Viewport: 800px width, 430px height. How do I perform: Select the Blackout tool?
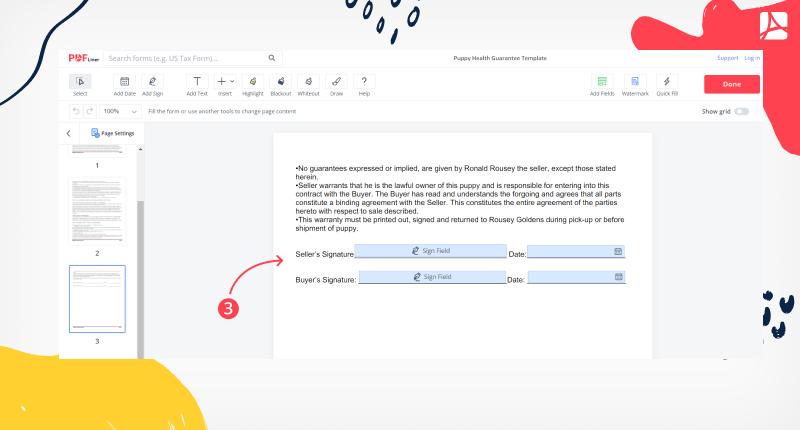click(x=281, y=84)
